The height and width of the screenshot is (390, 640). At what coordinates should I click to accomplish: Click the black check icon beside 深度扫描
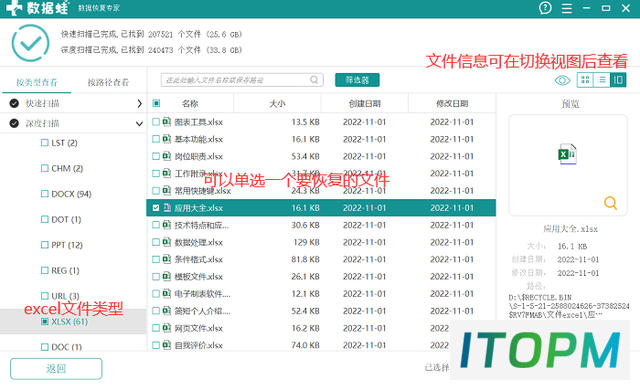pyautogui.click(x=14, y=123)
